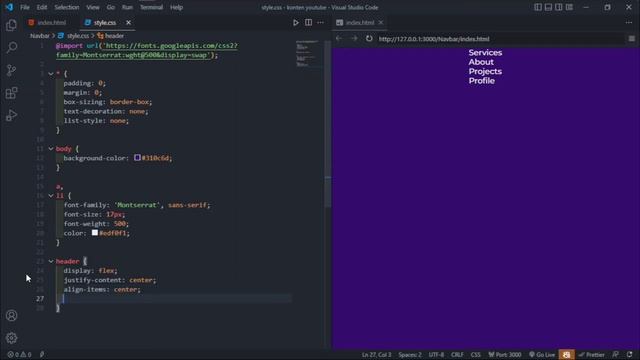
Task: Toggle secondary side bar layout icon
Action: pyautogui.click(x=558, y=7)
